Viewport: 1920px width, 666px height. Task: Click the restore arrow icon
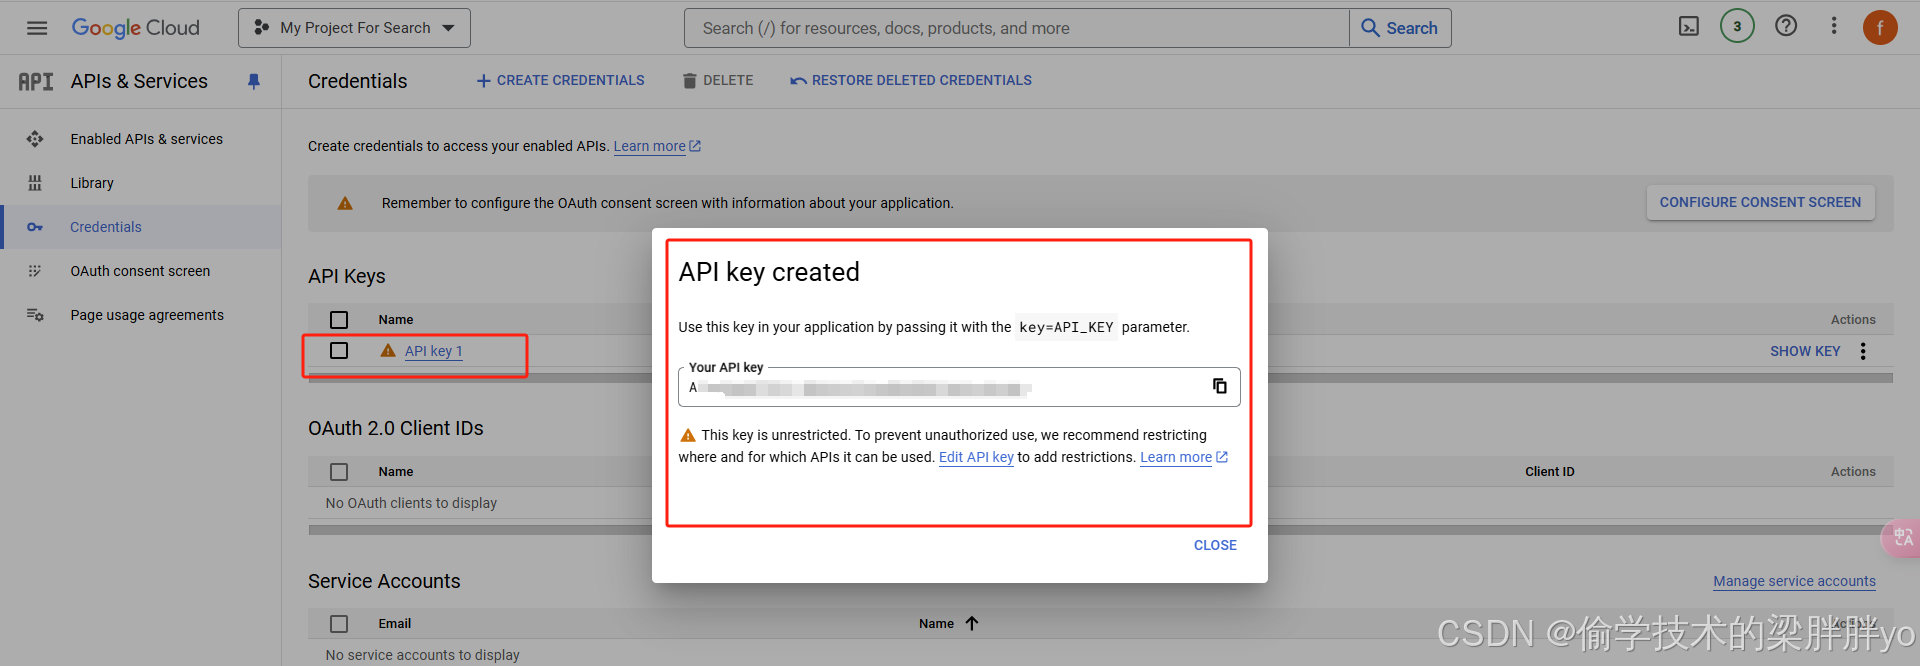[x=798, y=81]
